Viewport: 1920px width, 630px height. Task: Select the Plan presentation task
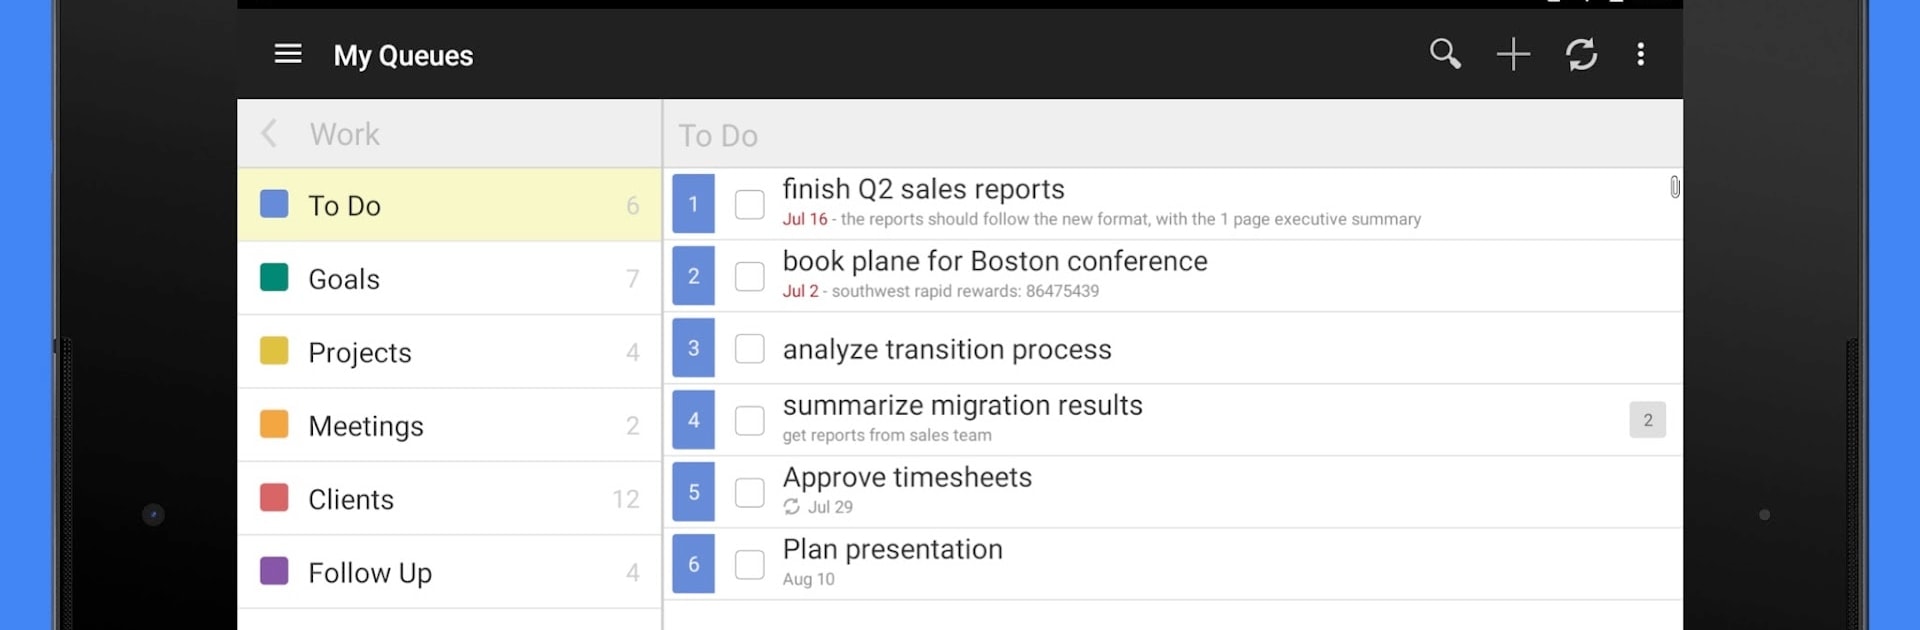tap(893, 549)
